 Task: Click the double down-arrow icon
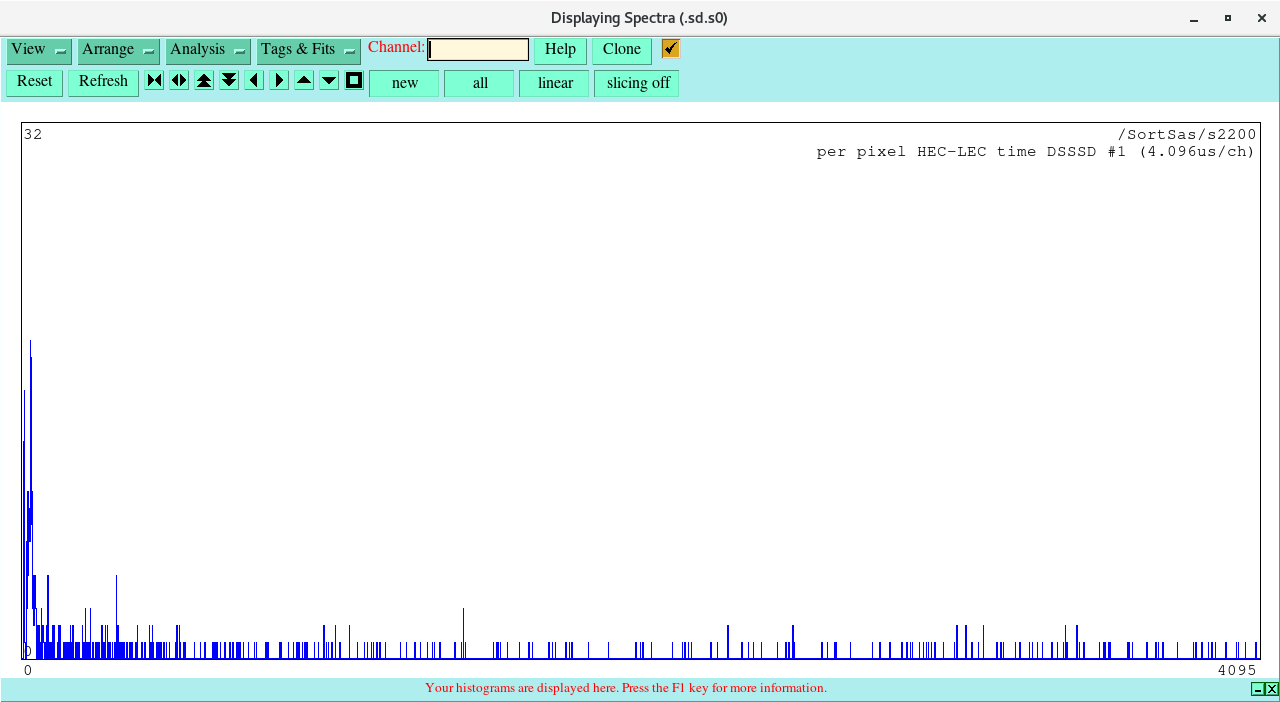pyautogui.click(x=229, y=81)
